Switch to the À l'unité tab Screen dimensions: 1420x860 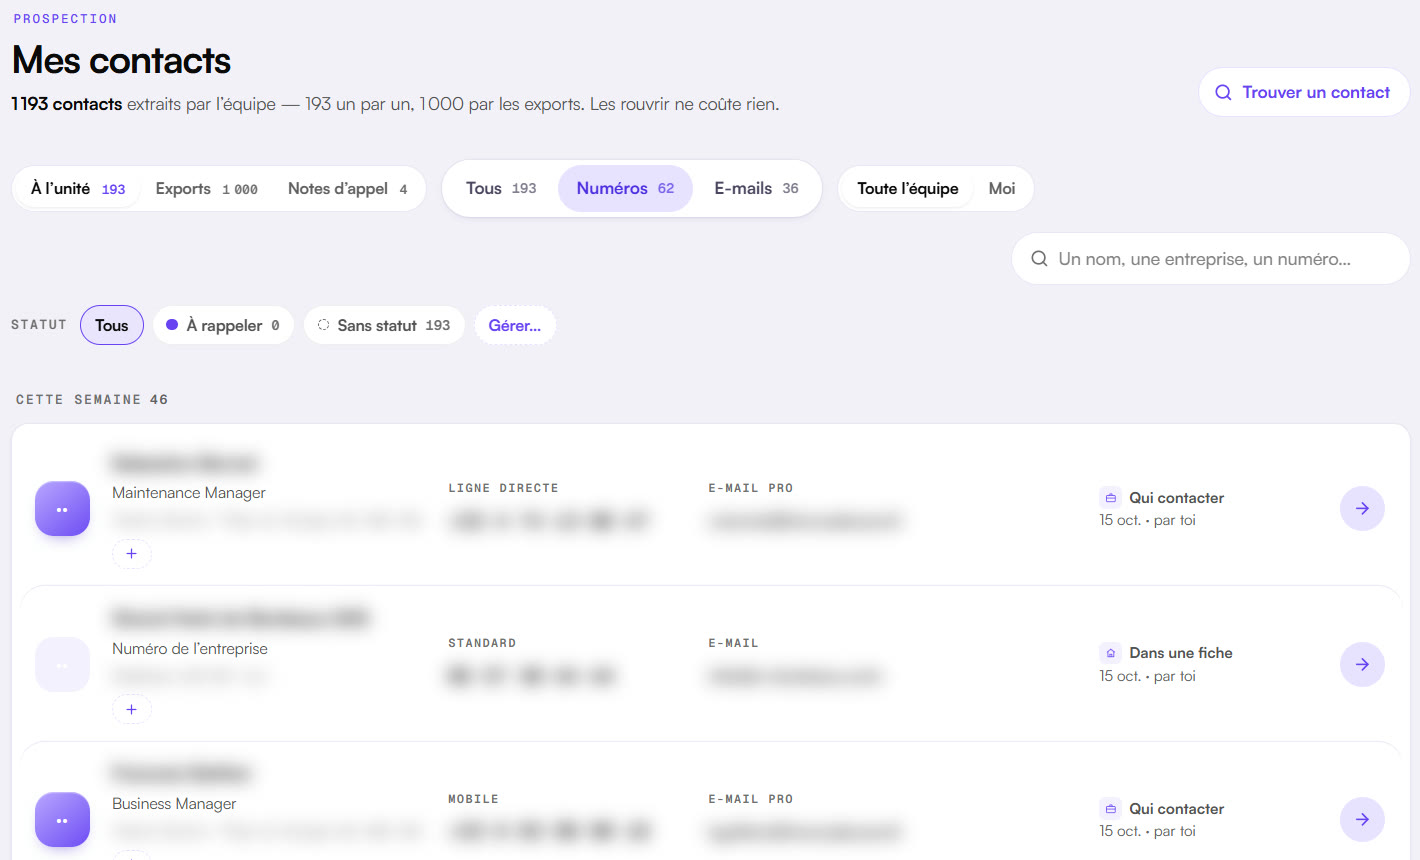point(78,188)
